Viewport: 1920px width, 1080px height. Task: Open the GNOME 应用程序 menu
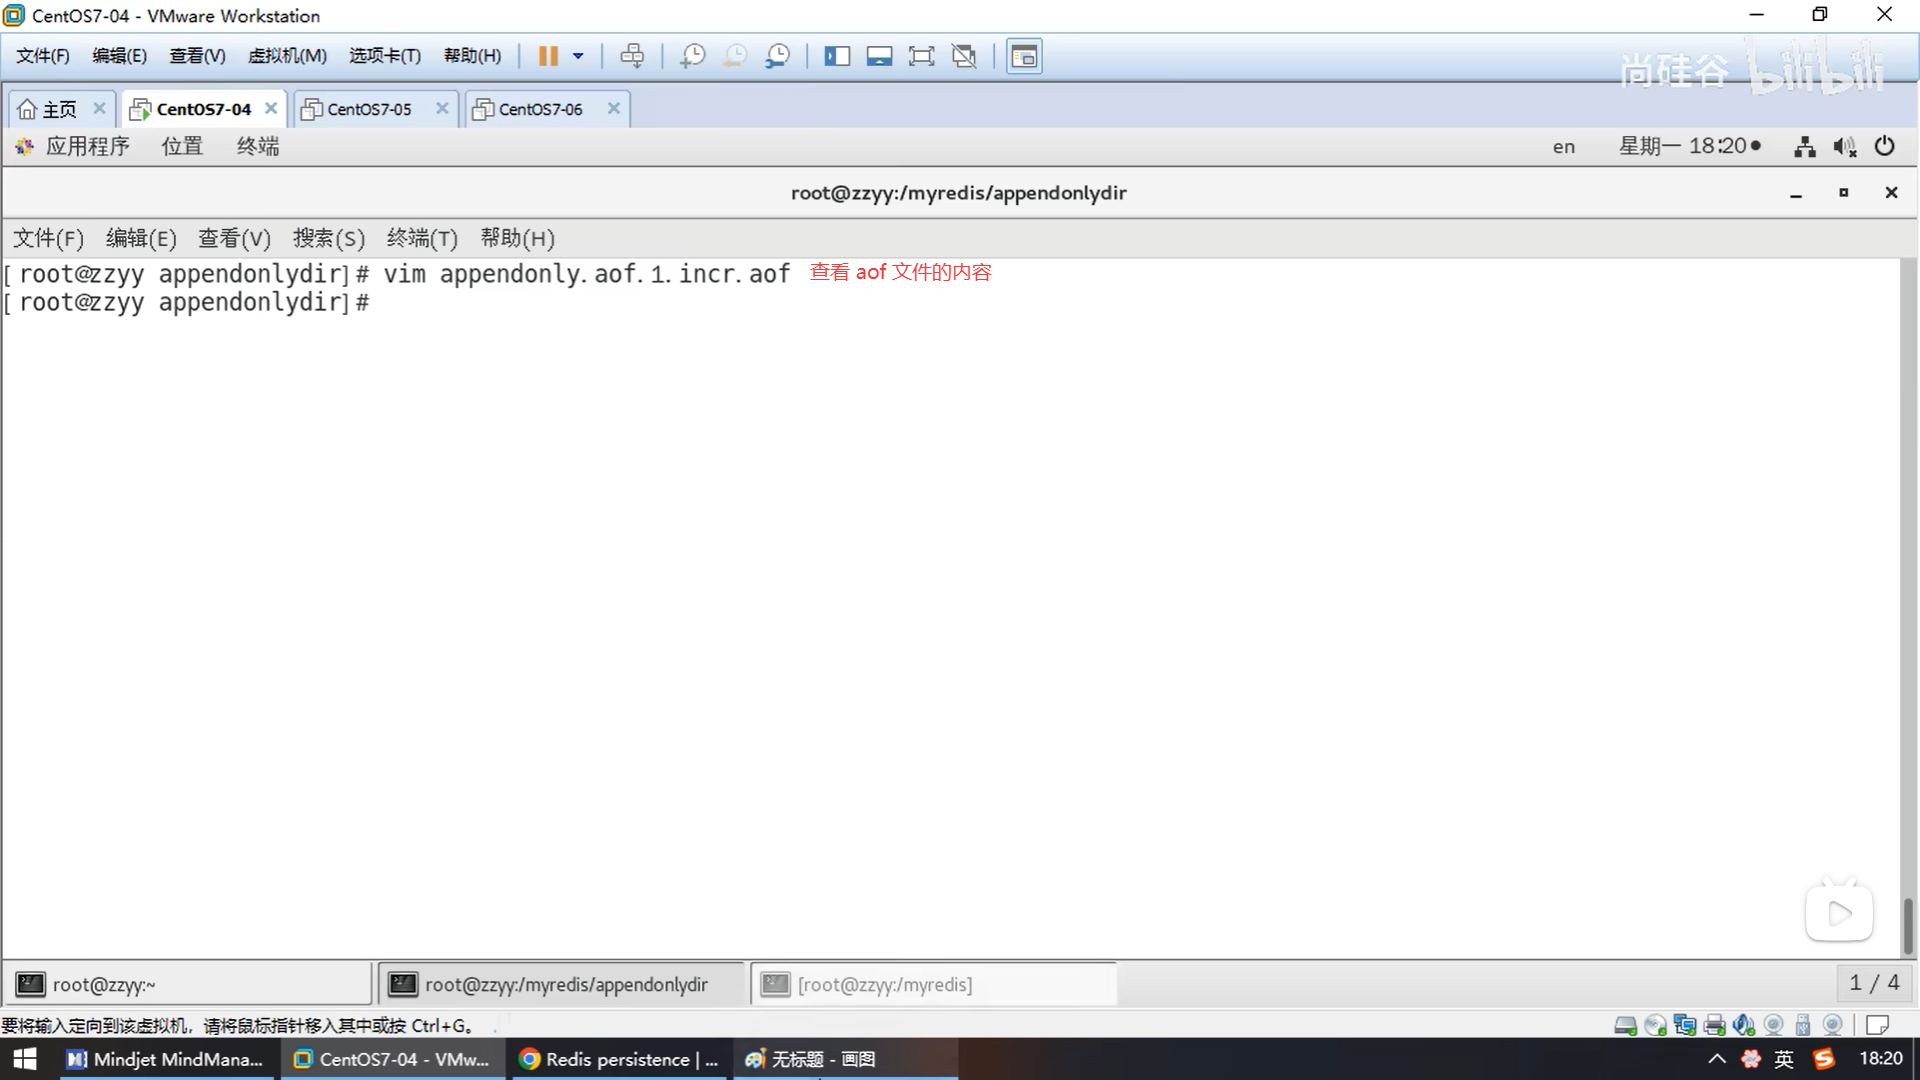(x=86, y=146)
